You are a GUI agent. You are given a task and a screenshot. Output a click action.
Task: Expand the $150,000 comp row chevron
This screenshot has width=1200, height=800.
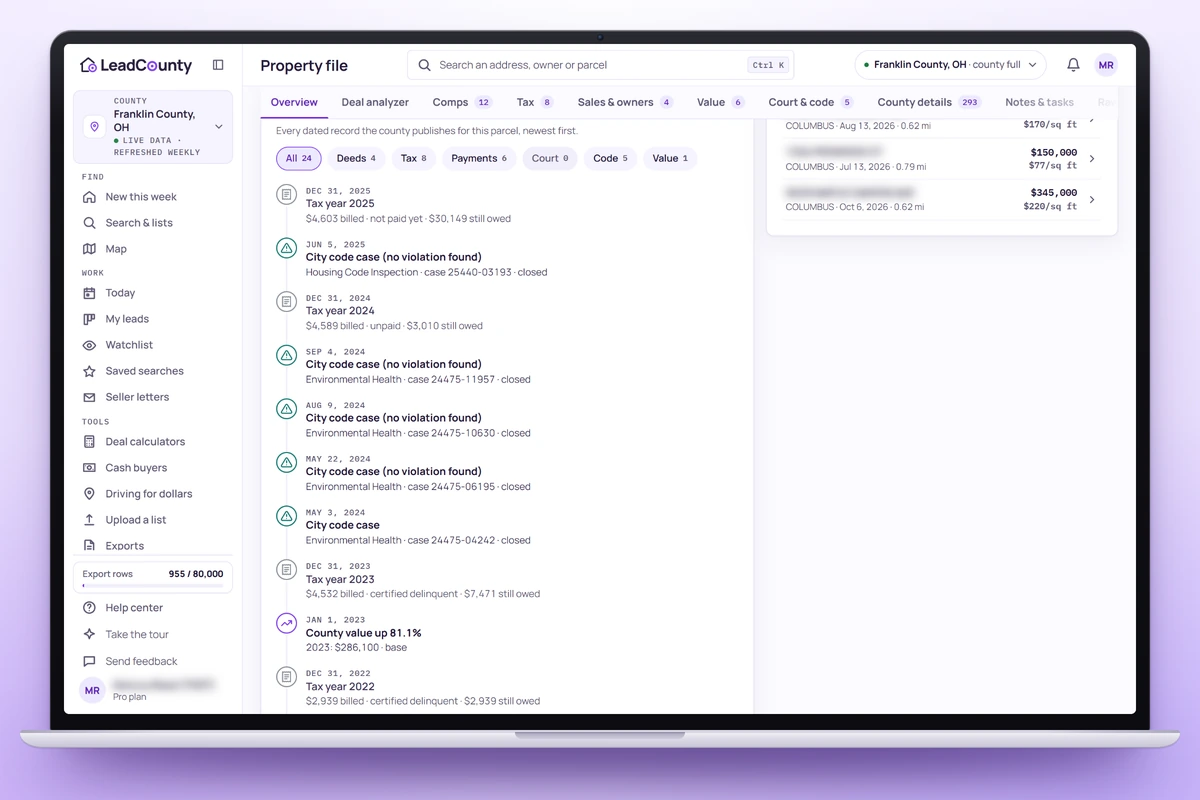[1092, 159]
